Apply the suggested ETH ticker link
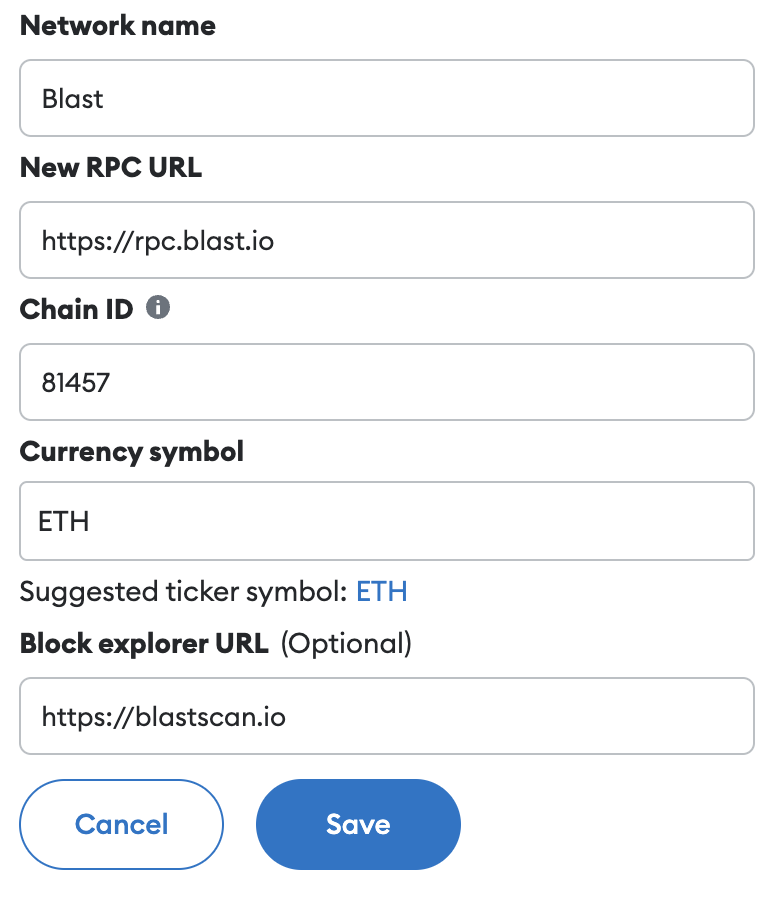This screenshot has height=898, width=778. click(x=382, y=591)
